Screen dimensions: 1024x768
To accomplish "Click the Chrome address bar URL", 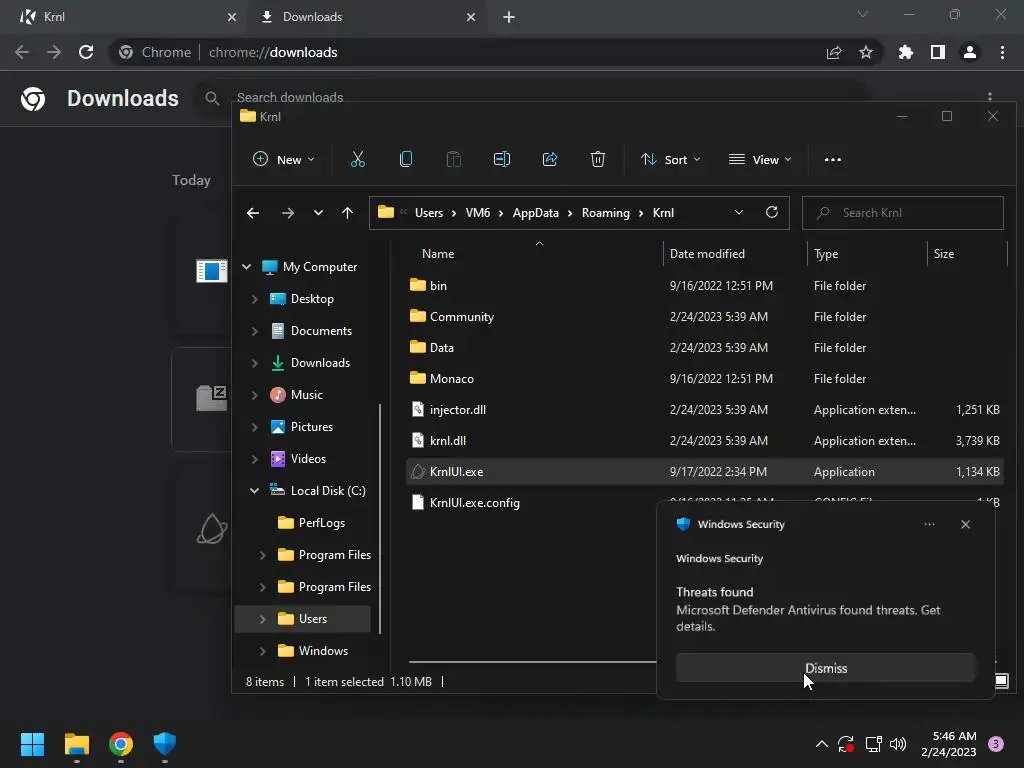I will click(x=273, y=52).
